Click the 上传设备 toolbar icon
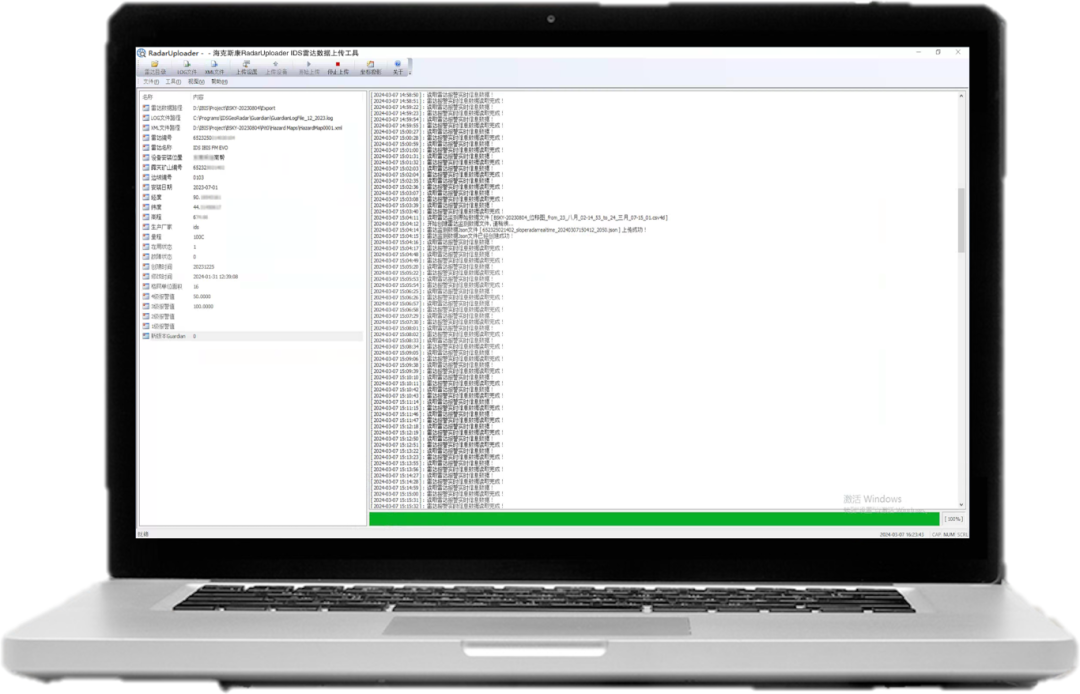The height and width of the screenshot is (694, 1080). click(x=276, y=68)
